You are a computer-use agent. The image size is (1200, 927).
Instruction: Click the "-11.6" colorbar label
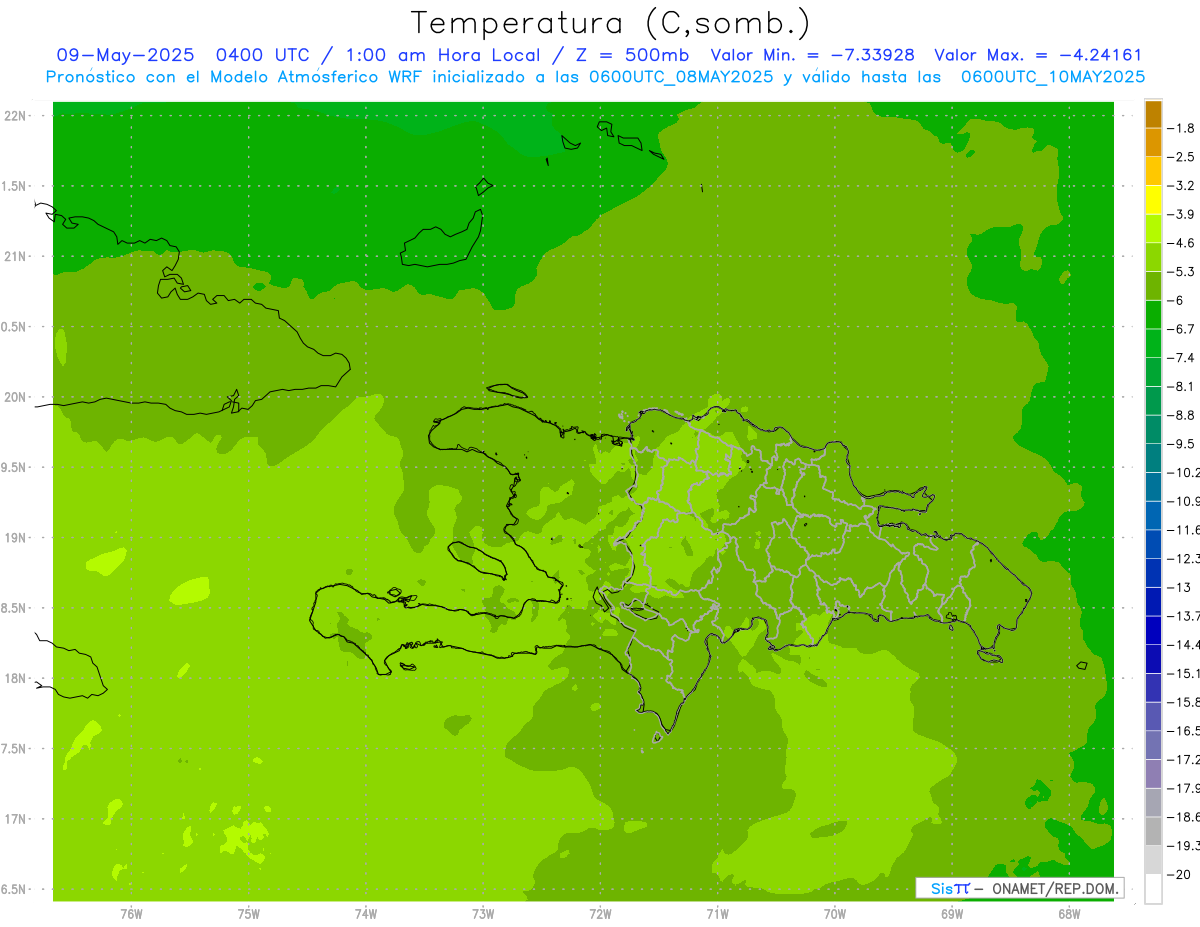1183,529
